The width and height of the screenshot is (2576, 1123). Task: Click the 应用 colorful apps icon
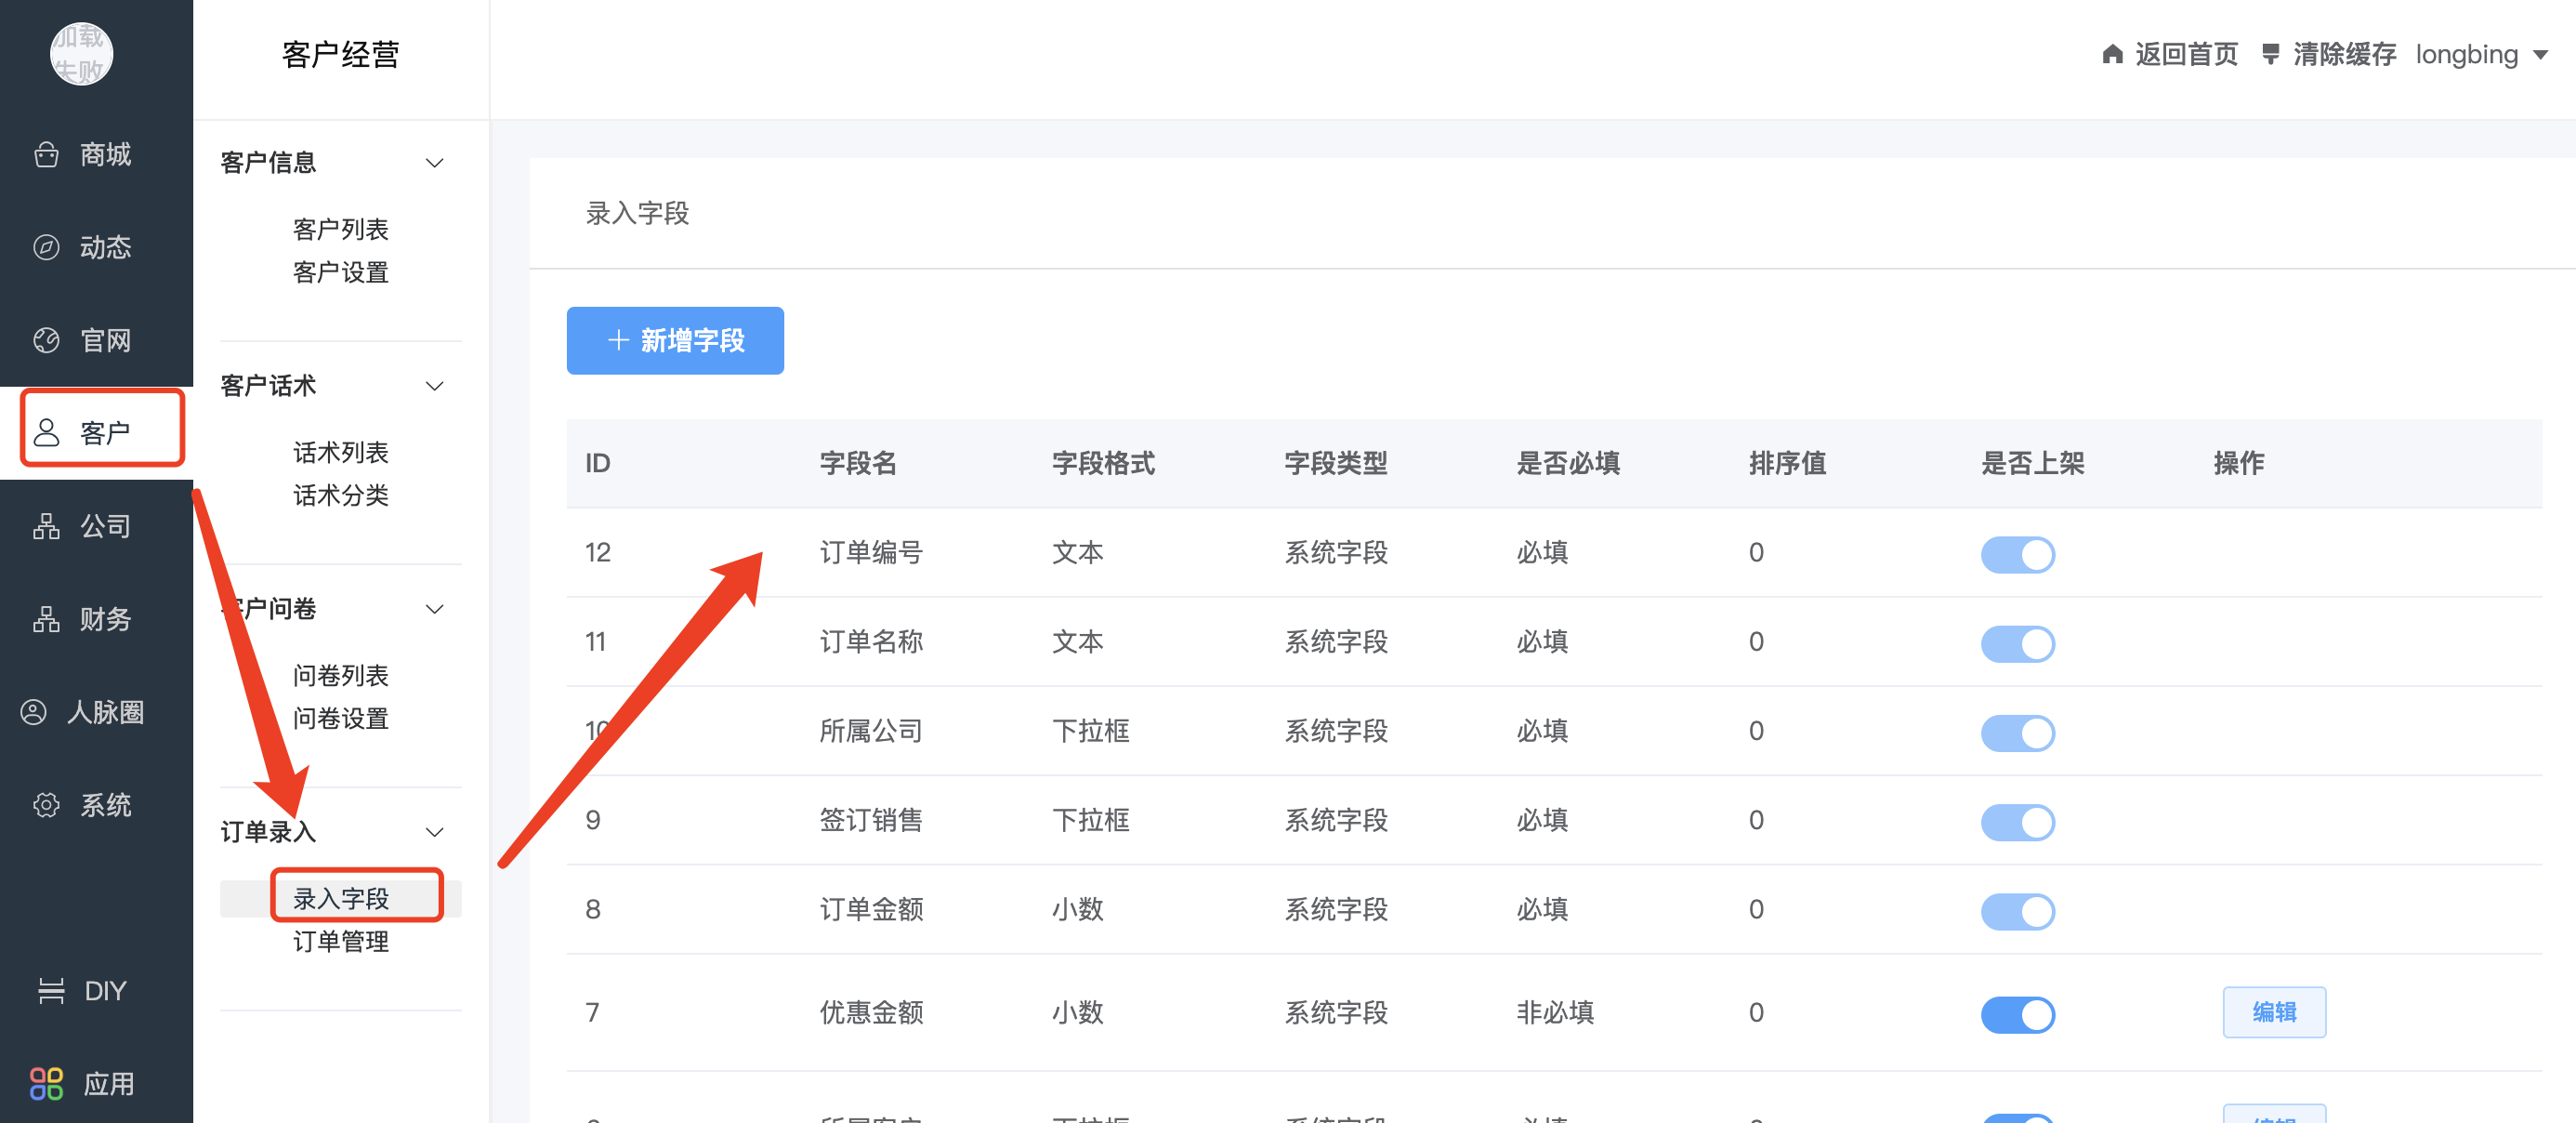click(46, 1084)
